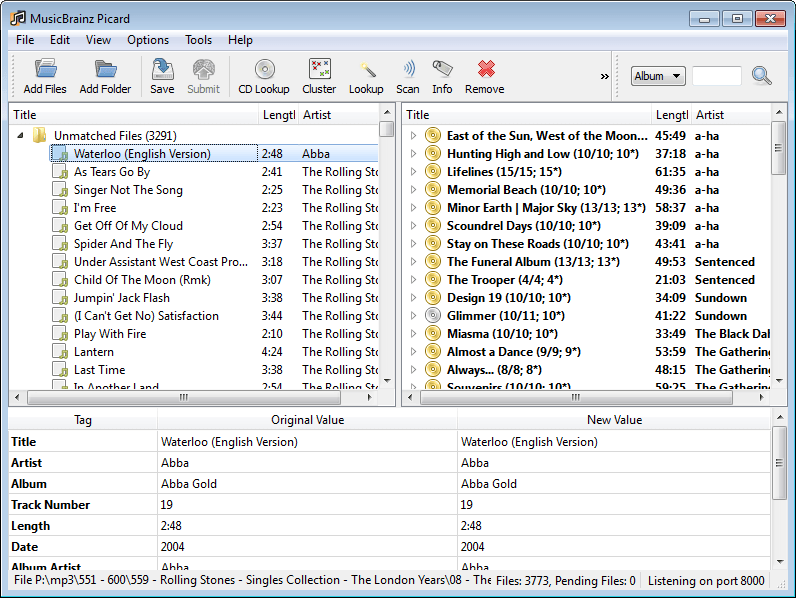796x598 pixels.
Task: Click the Lookup wand icon
Action: click(367, 70)
